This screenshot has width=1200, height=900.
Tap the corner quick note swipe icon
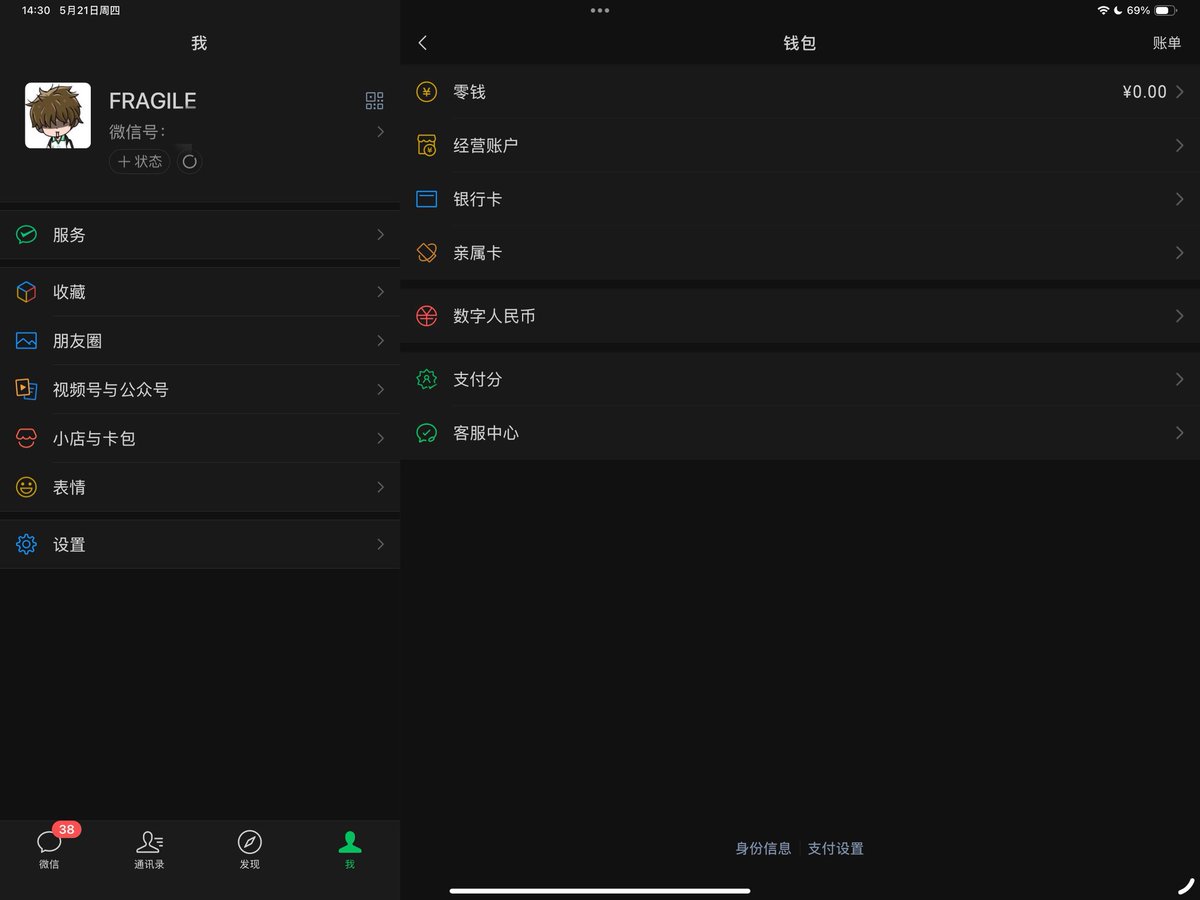[x=1186, y=885]
